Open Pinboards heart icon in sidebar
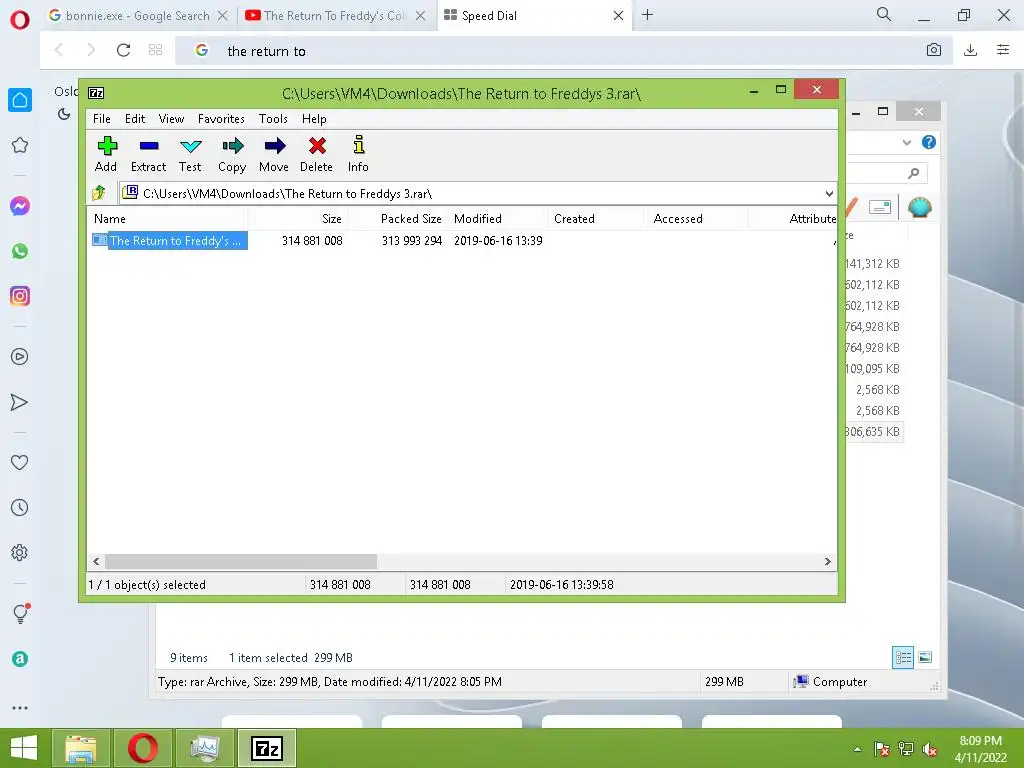The width and height of the screenshot is (1024, 768). tap(20, 462)
